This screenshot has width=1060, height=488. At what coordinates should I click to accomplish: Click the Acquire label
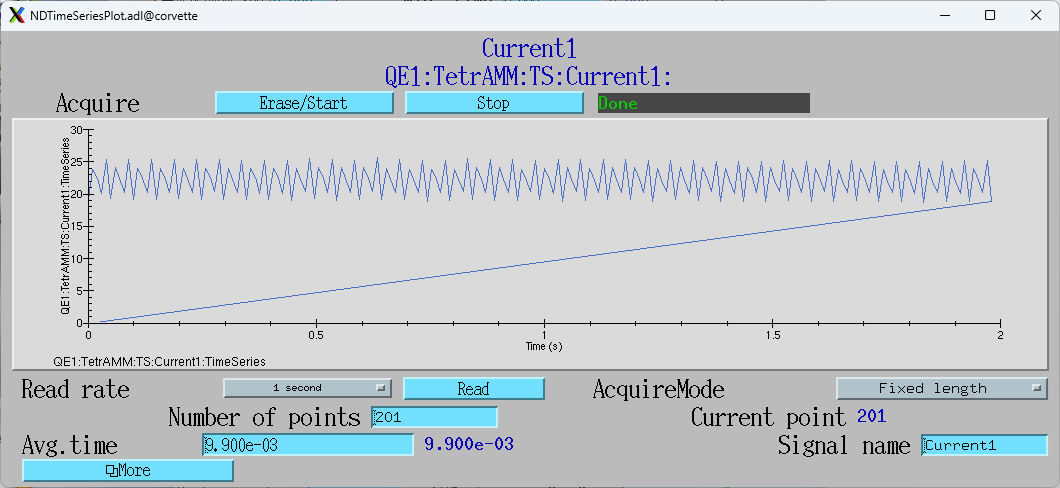98,104
